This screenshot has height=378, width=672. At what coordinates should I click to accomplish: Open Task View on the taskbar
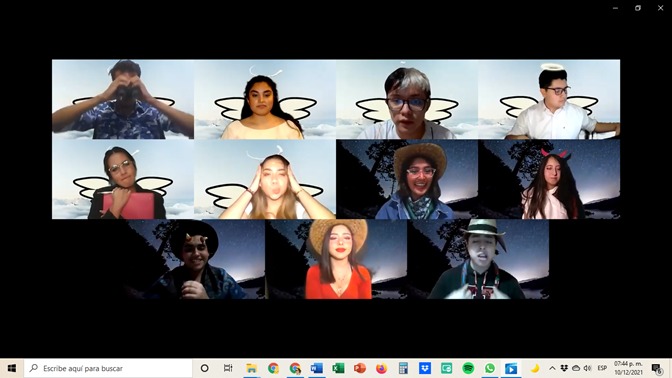point(228,368)
